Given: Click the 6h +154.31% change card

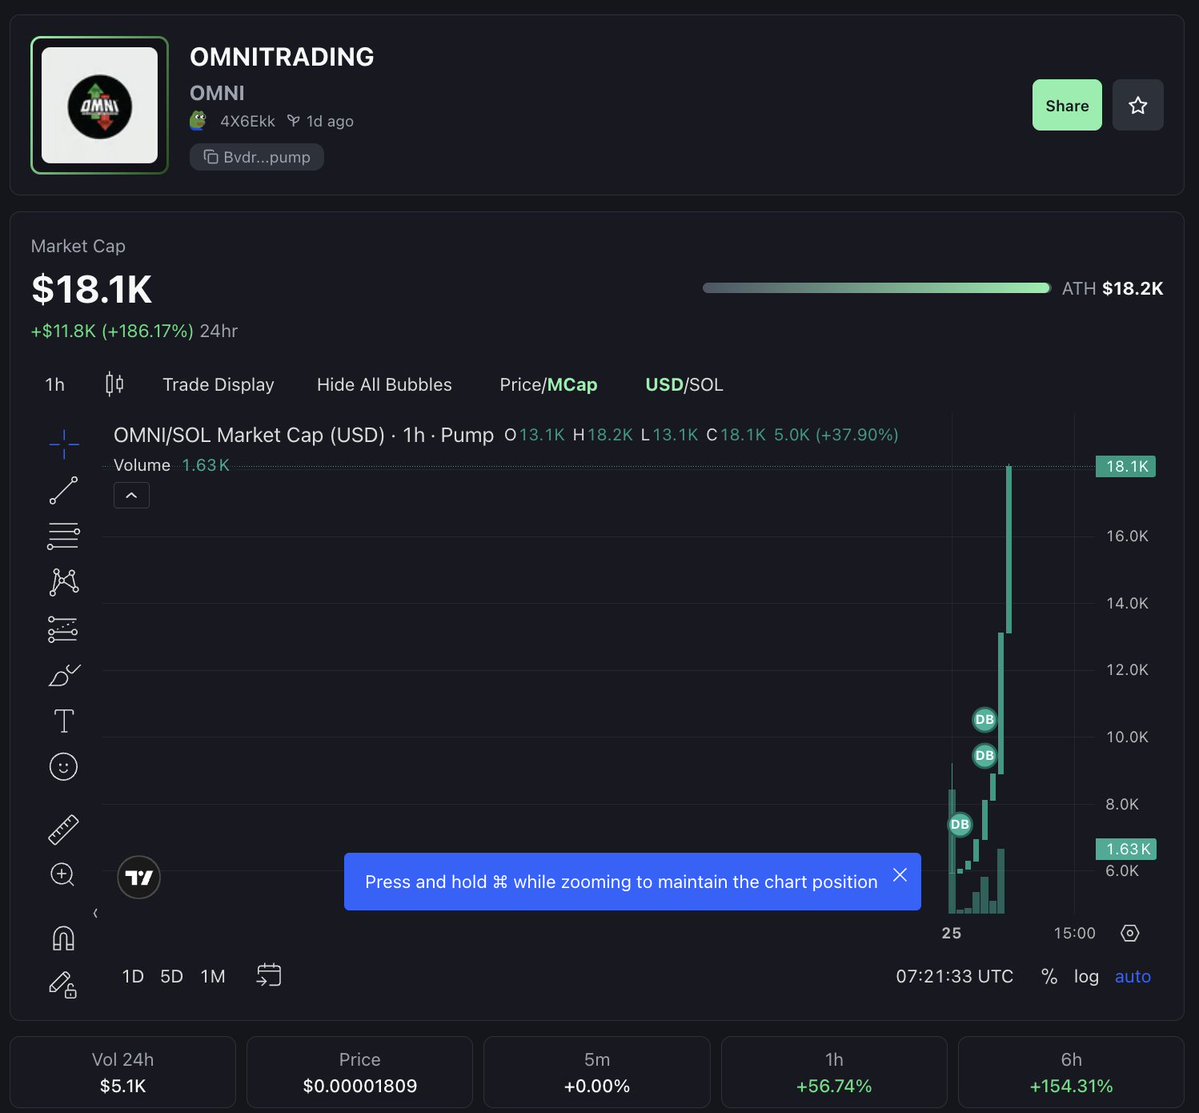Looking at the screenshot, I should (x=1071, y=1073).
